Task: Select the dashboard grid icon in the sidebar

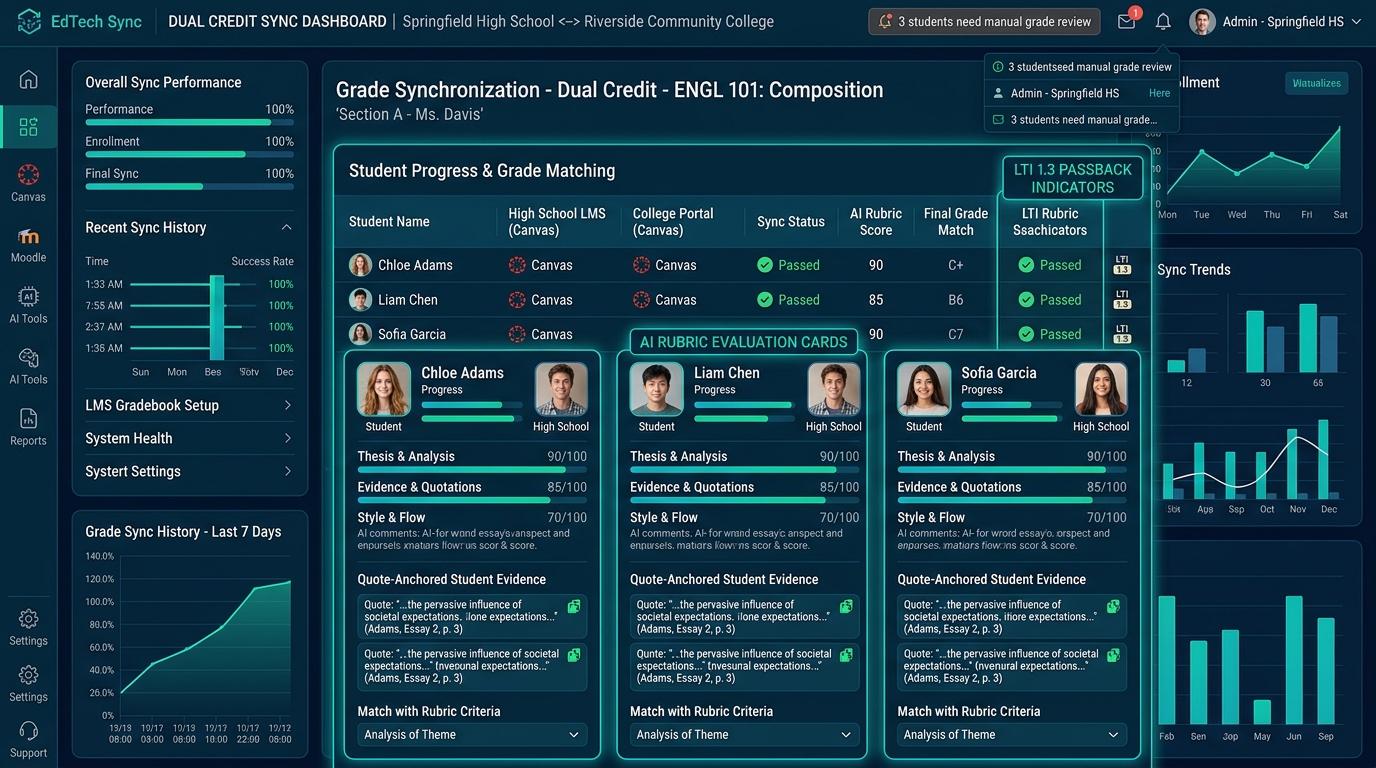Action: pos(28,127)
